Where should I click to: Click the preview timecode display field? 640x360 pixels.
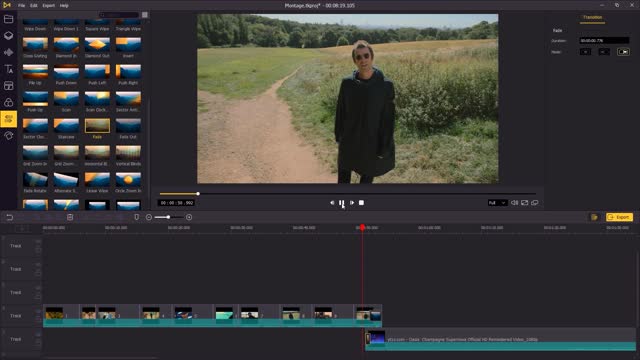[176, 203]
